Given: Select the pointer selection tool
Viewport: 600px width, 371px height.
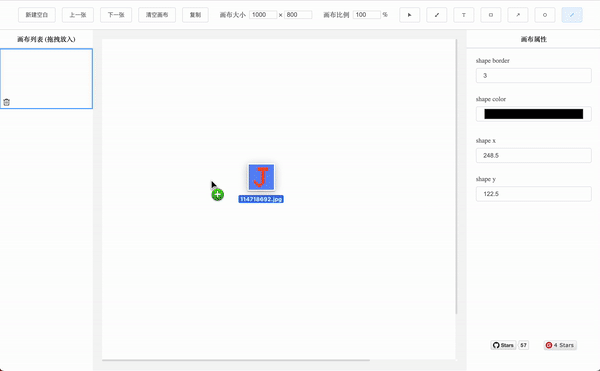Looking at the screenshot, I should (x=409, y=15).
